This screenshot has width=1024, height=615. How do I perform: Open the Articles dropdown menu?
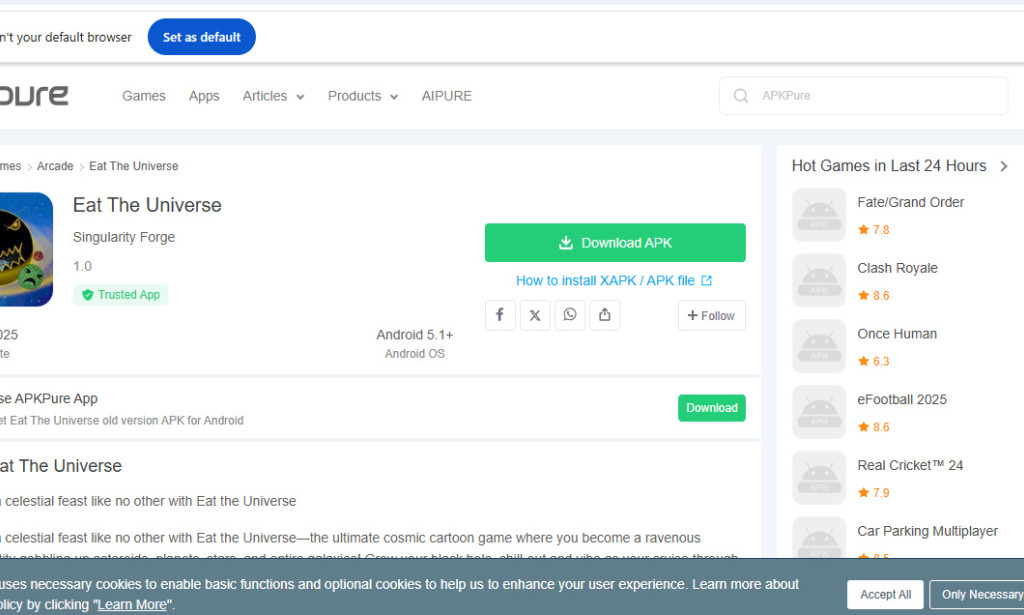273,95
